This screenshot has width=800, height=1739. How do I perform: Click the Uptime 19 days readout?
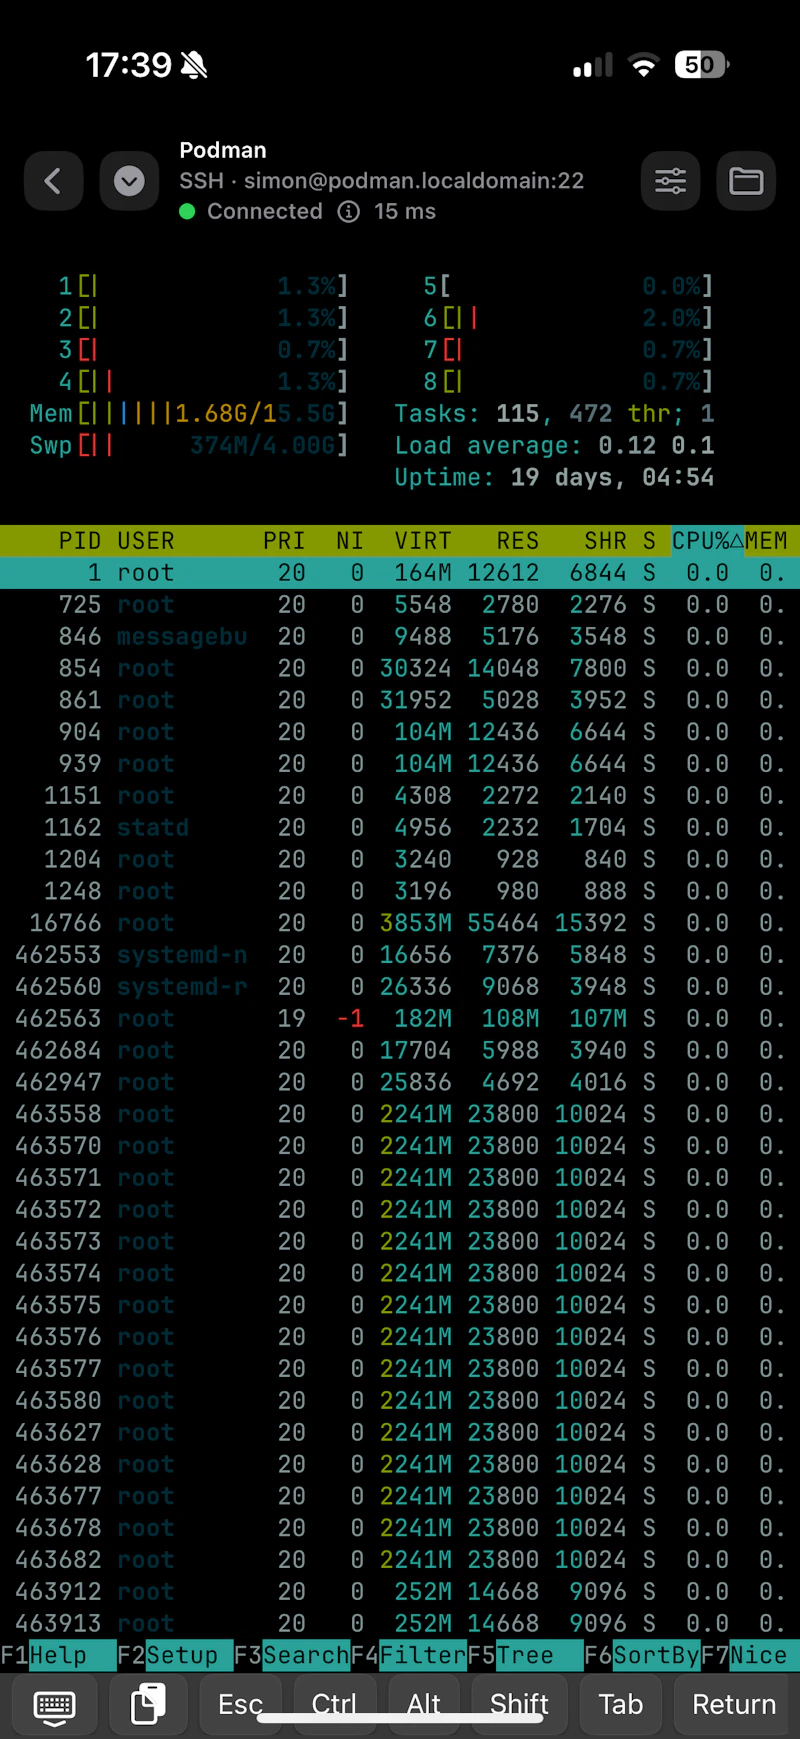click(554, 478)
